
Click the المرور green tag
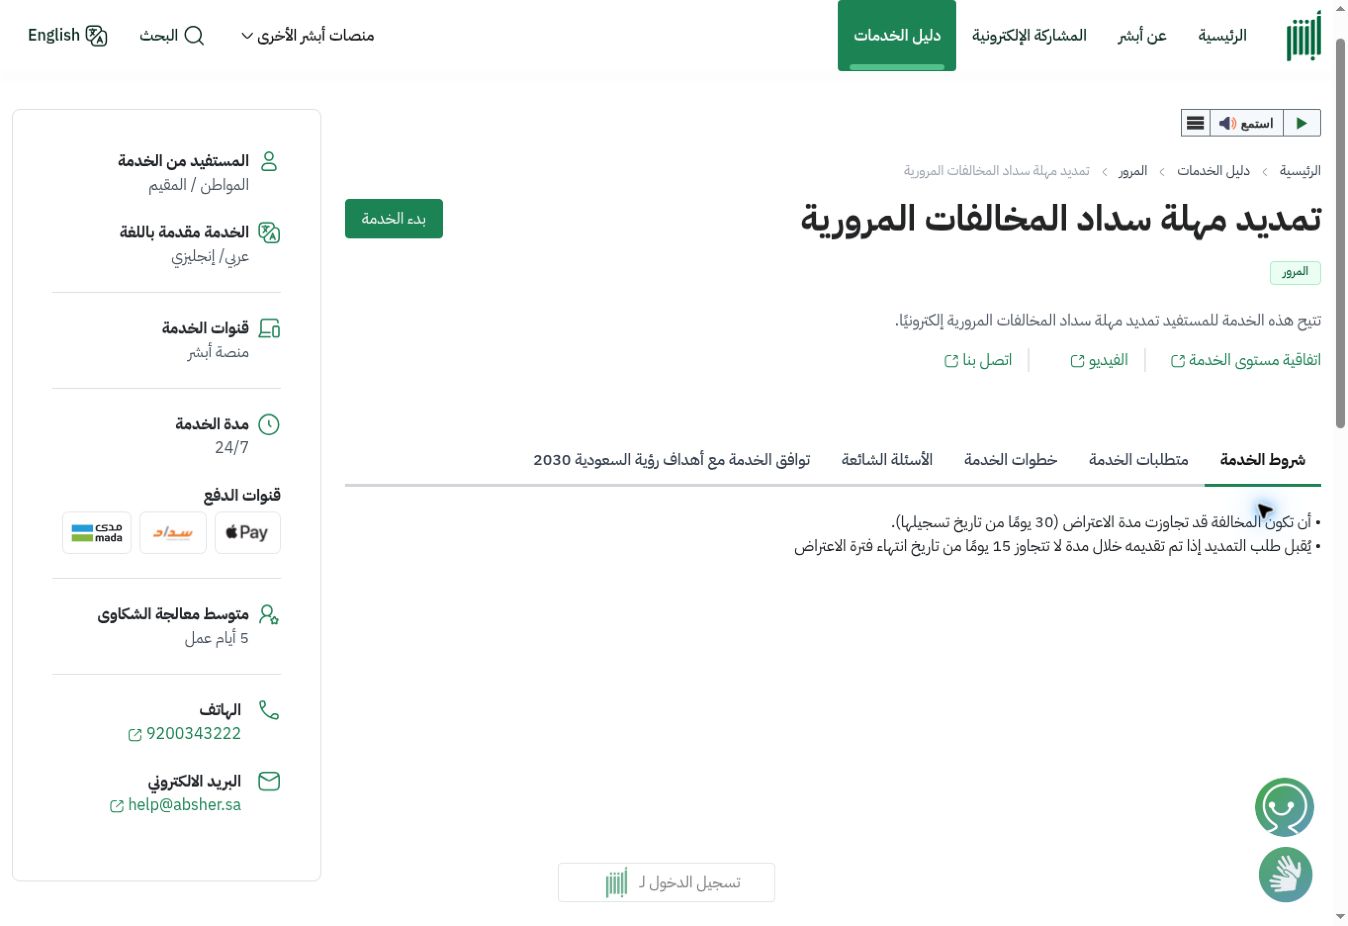point(1295,272)
